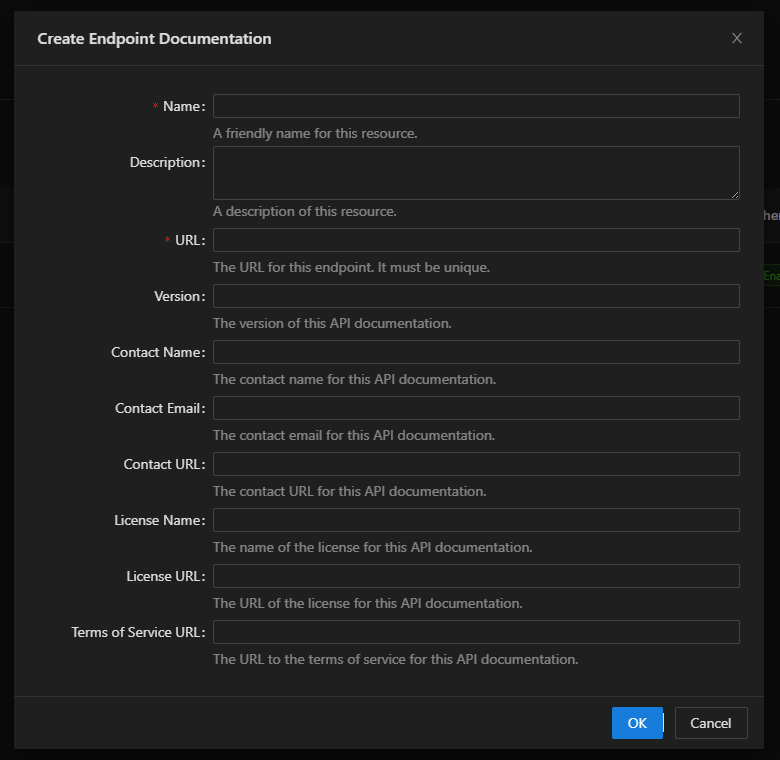The image size is (780, 760).
Task: Click the "Name" field label
Action: coord(183,106)
